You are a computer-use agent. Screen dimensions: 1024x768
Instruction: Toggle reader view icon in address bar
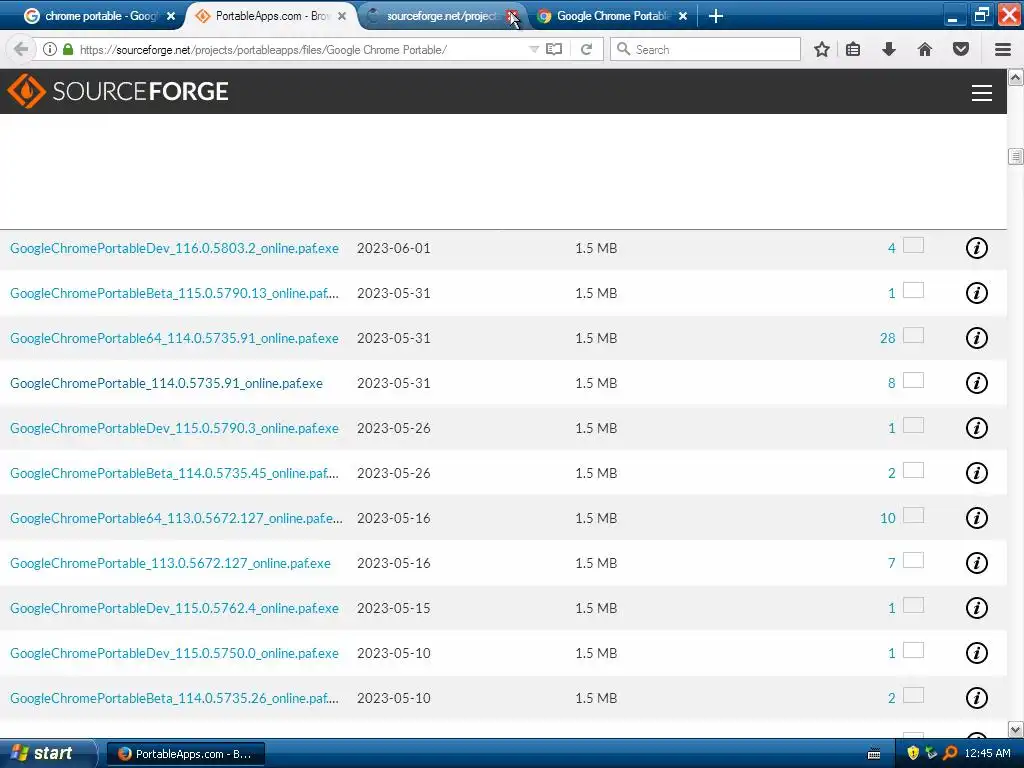point(554,49)
